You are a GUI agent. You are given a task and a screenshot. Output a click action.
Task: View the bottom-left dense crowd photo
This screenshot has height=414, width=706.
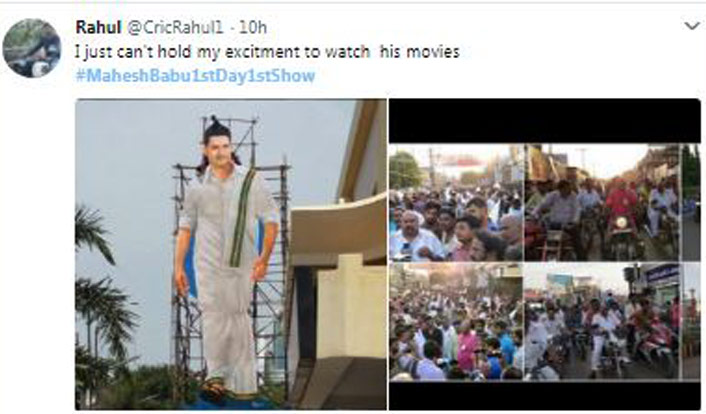click(x=456, y=322)
